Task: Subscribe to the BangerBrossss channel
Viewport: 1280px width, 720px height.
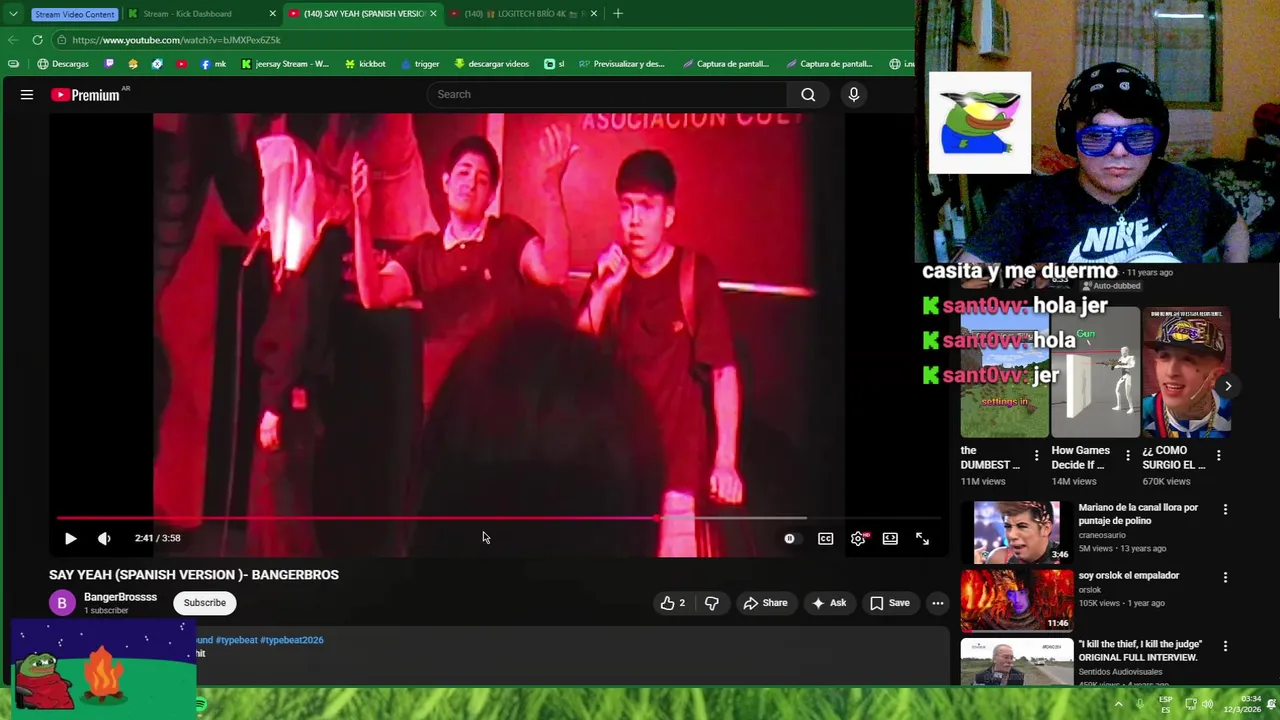Action: click(x=204, y=603)
